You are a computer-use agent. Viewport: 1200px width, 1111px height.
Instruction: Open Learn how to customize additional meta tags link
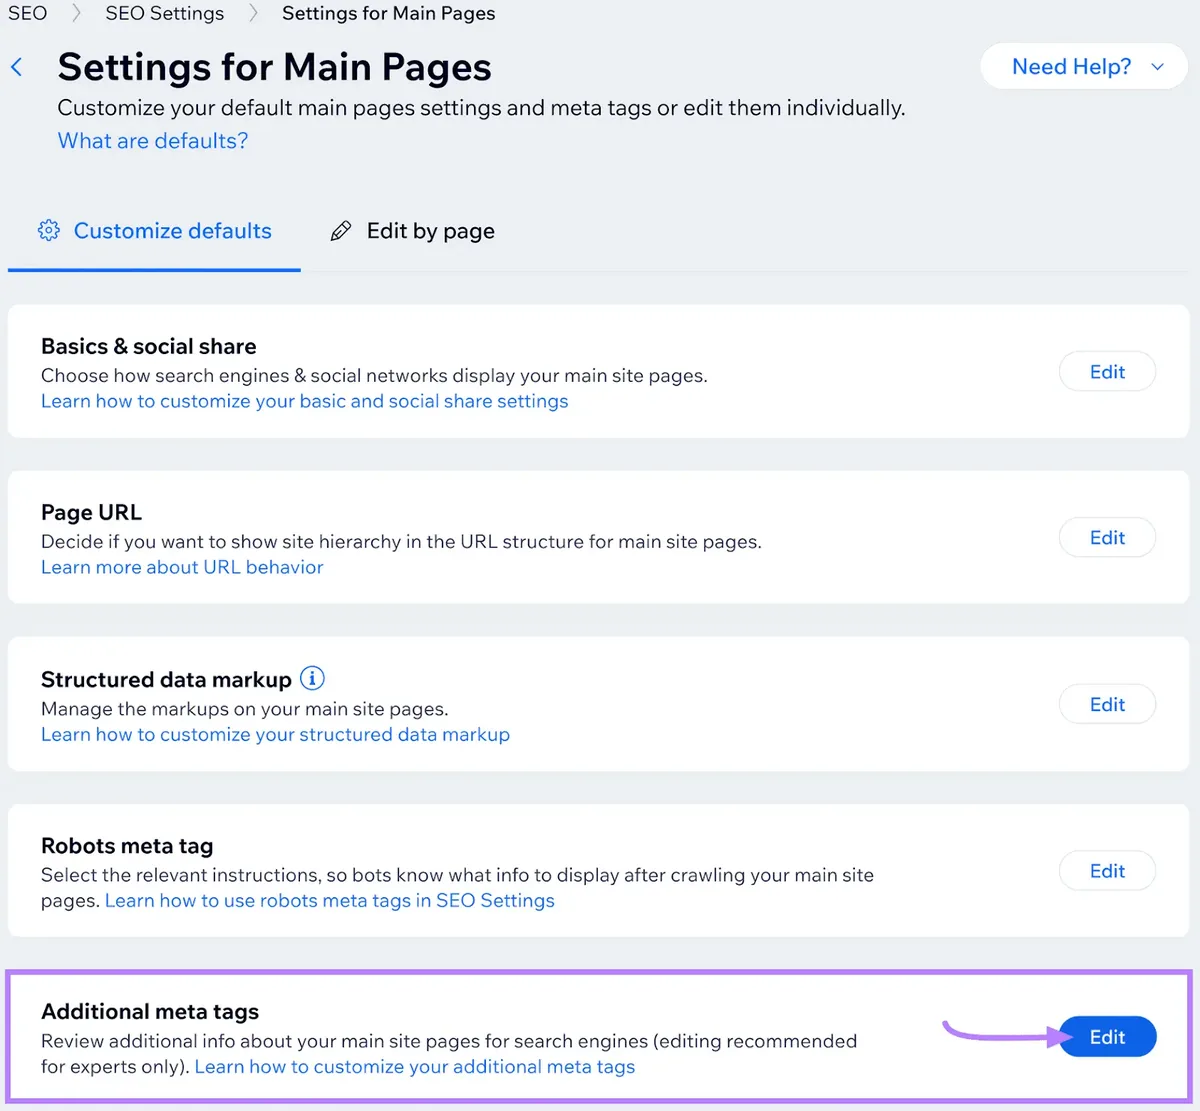[415, 1067]
